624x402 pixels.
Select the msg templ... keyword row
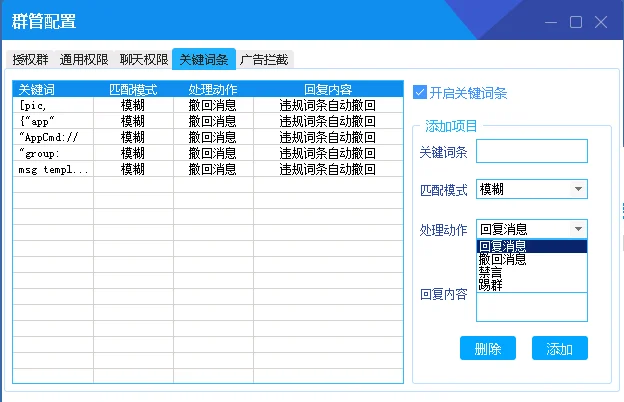point(208,169)
